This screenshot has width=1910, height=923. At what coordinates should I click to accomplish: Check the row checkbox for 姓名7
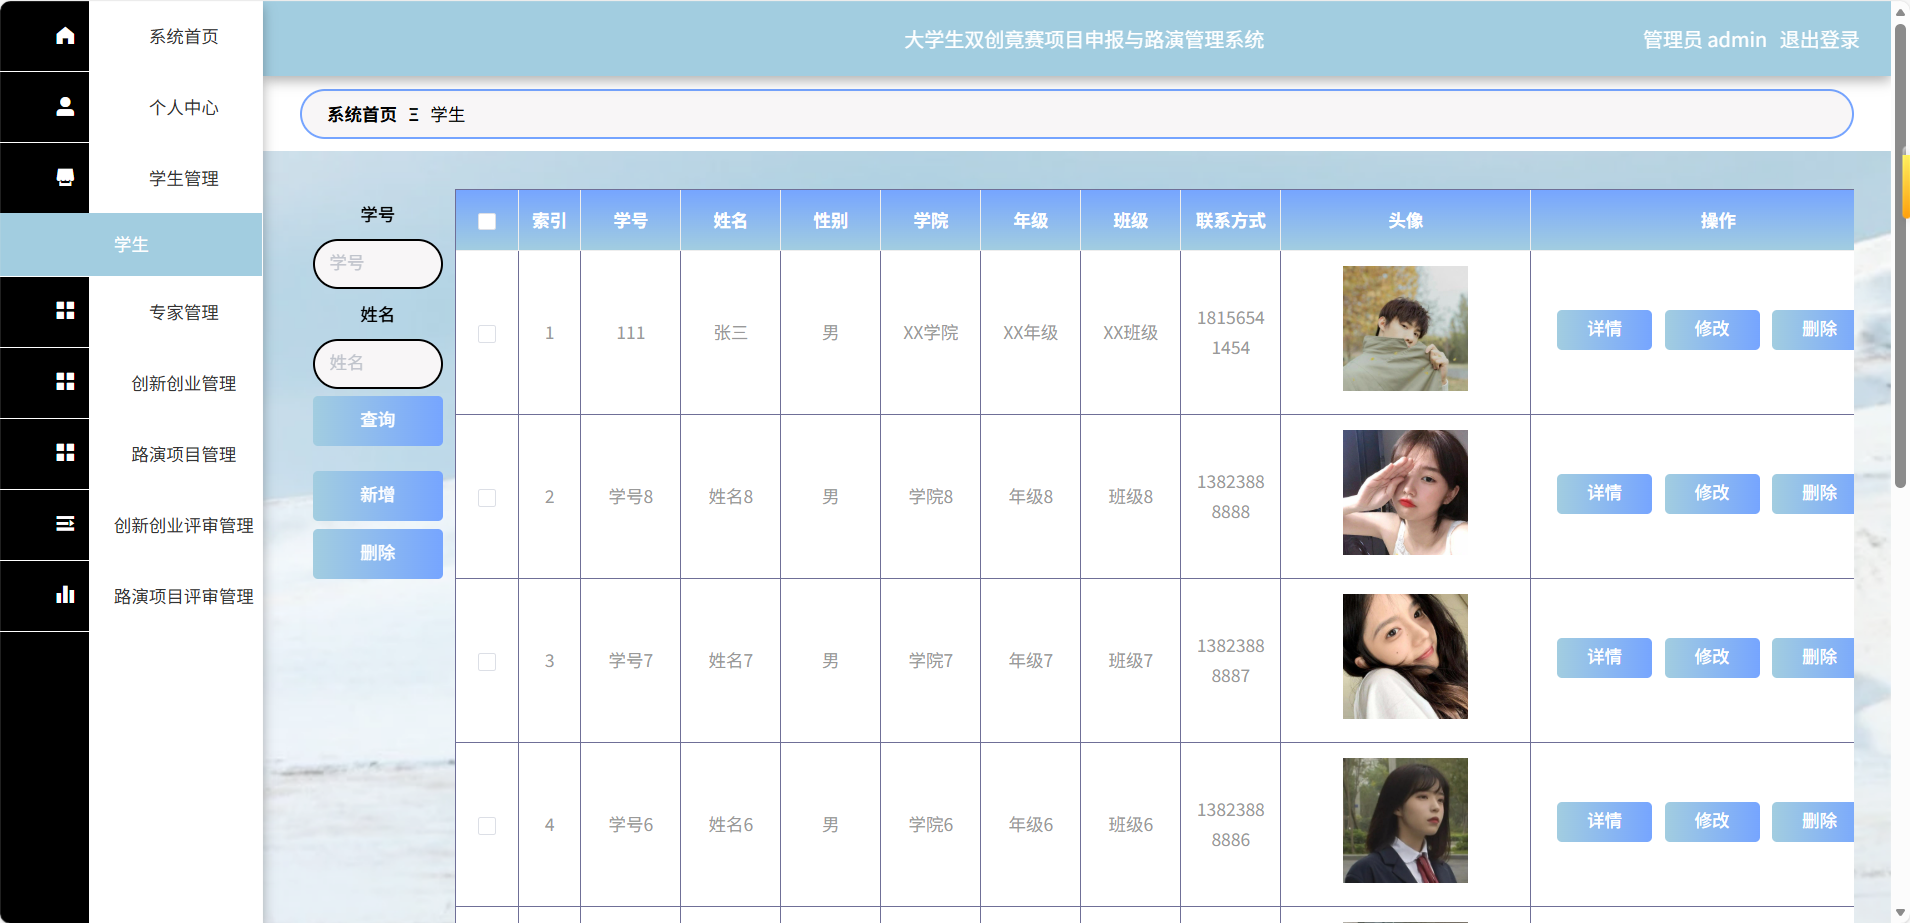point(487,662)
